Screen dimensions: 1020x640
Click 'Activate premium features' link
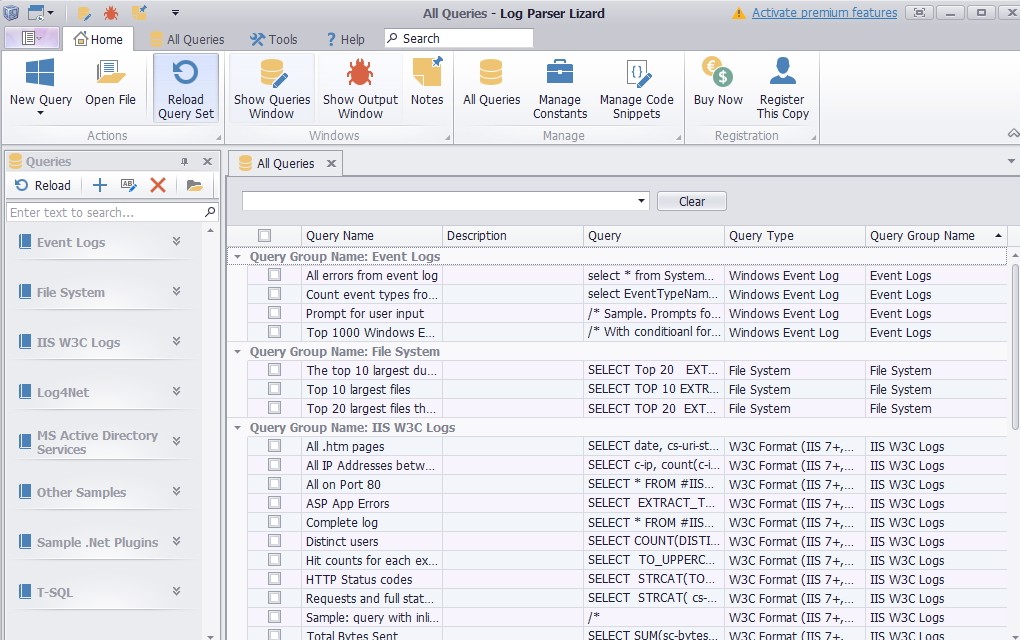[x=824, y=13]
